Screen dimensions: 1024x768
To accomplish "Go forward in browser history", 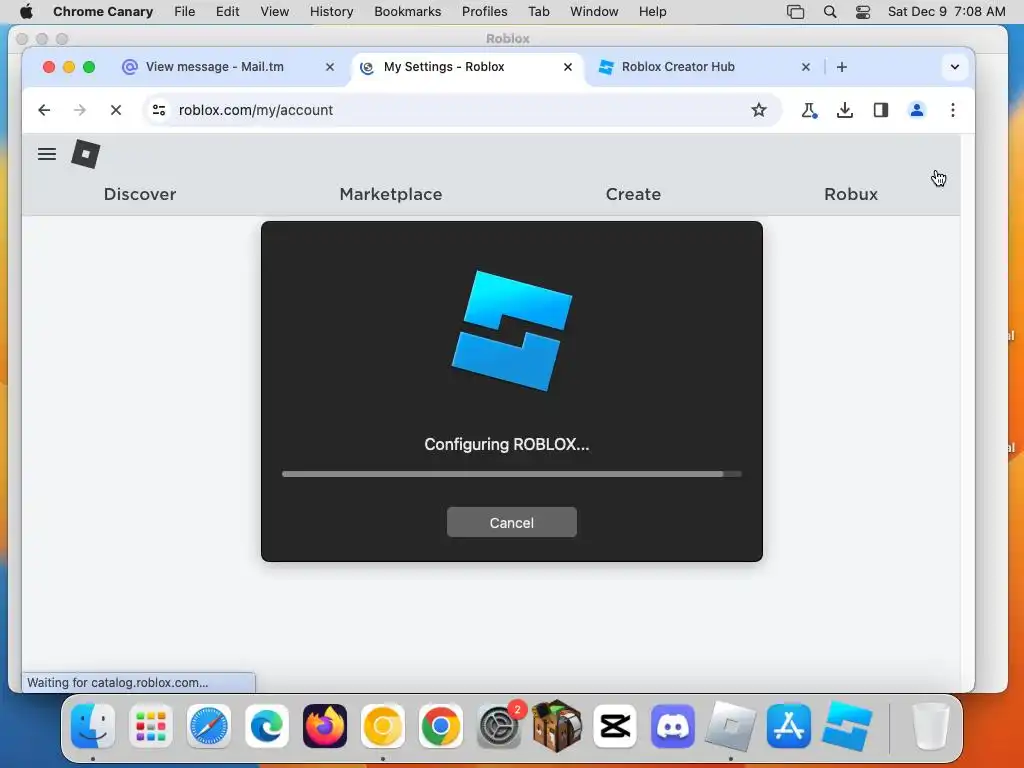I will [80, 110].
